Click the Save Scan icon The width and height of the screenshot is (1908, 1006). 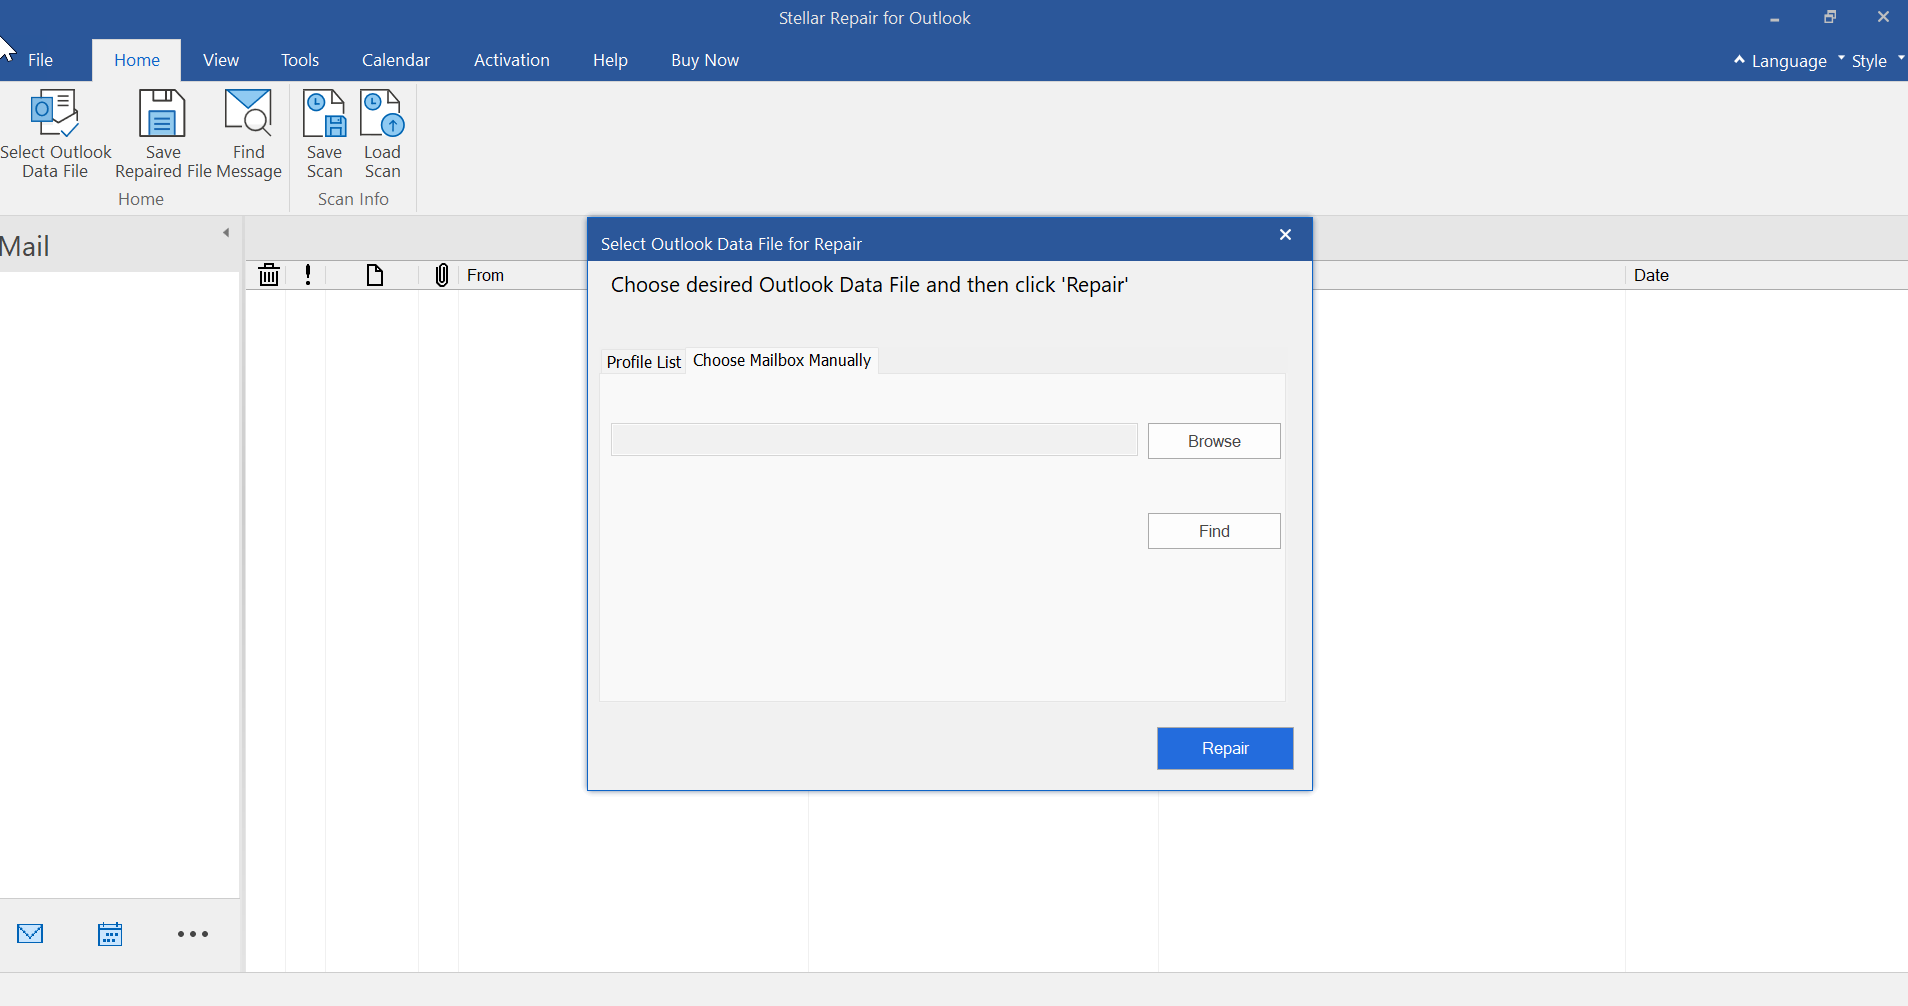(324, 115)
